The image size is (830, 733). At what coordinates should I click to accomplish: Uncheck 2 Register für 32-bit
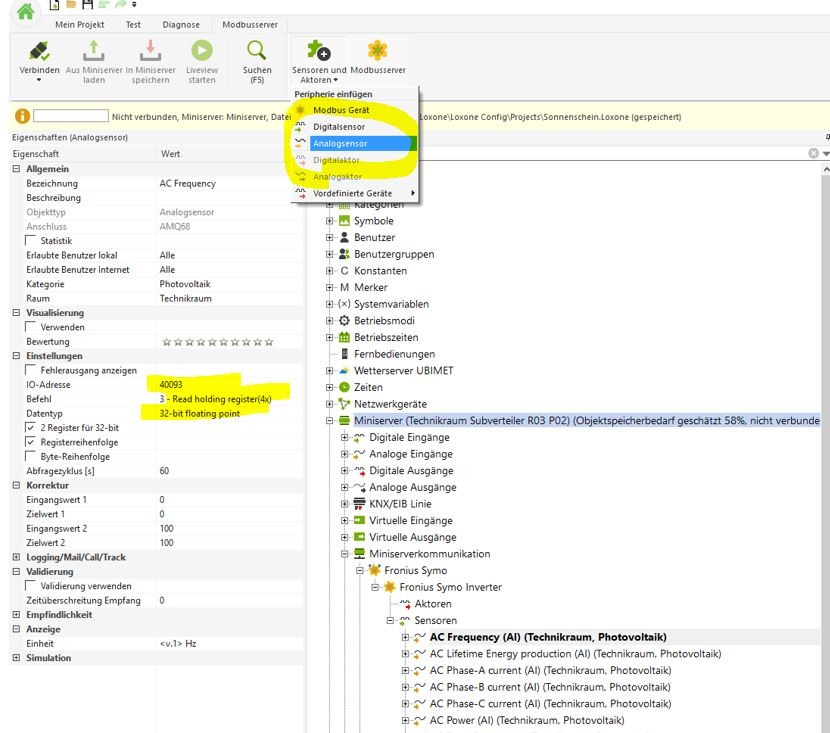[31, 427]
